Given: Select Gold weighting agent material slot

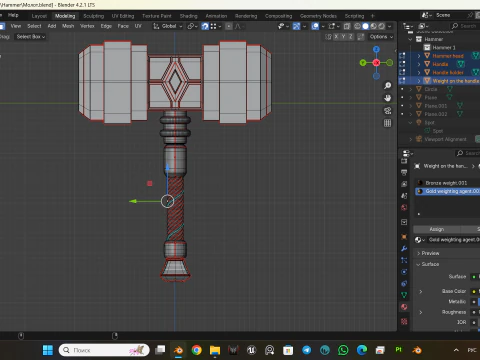Looking at the screenshot, I should [447, 191].
